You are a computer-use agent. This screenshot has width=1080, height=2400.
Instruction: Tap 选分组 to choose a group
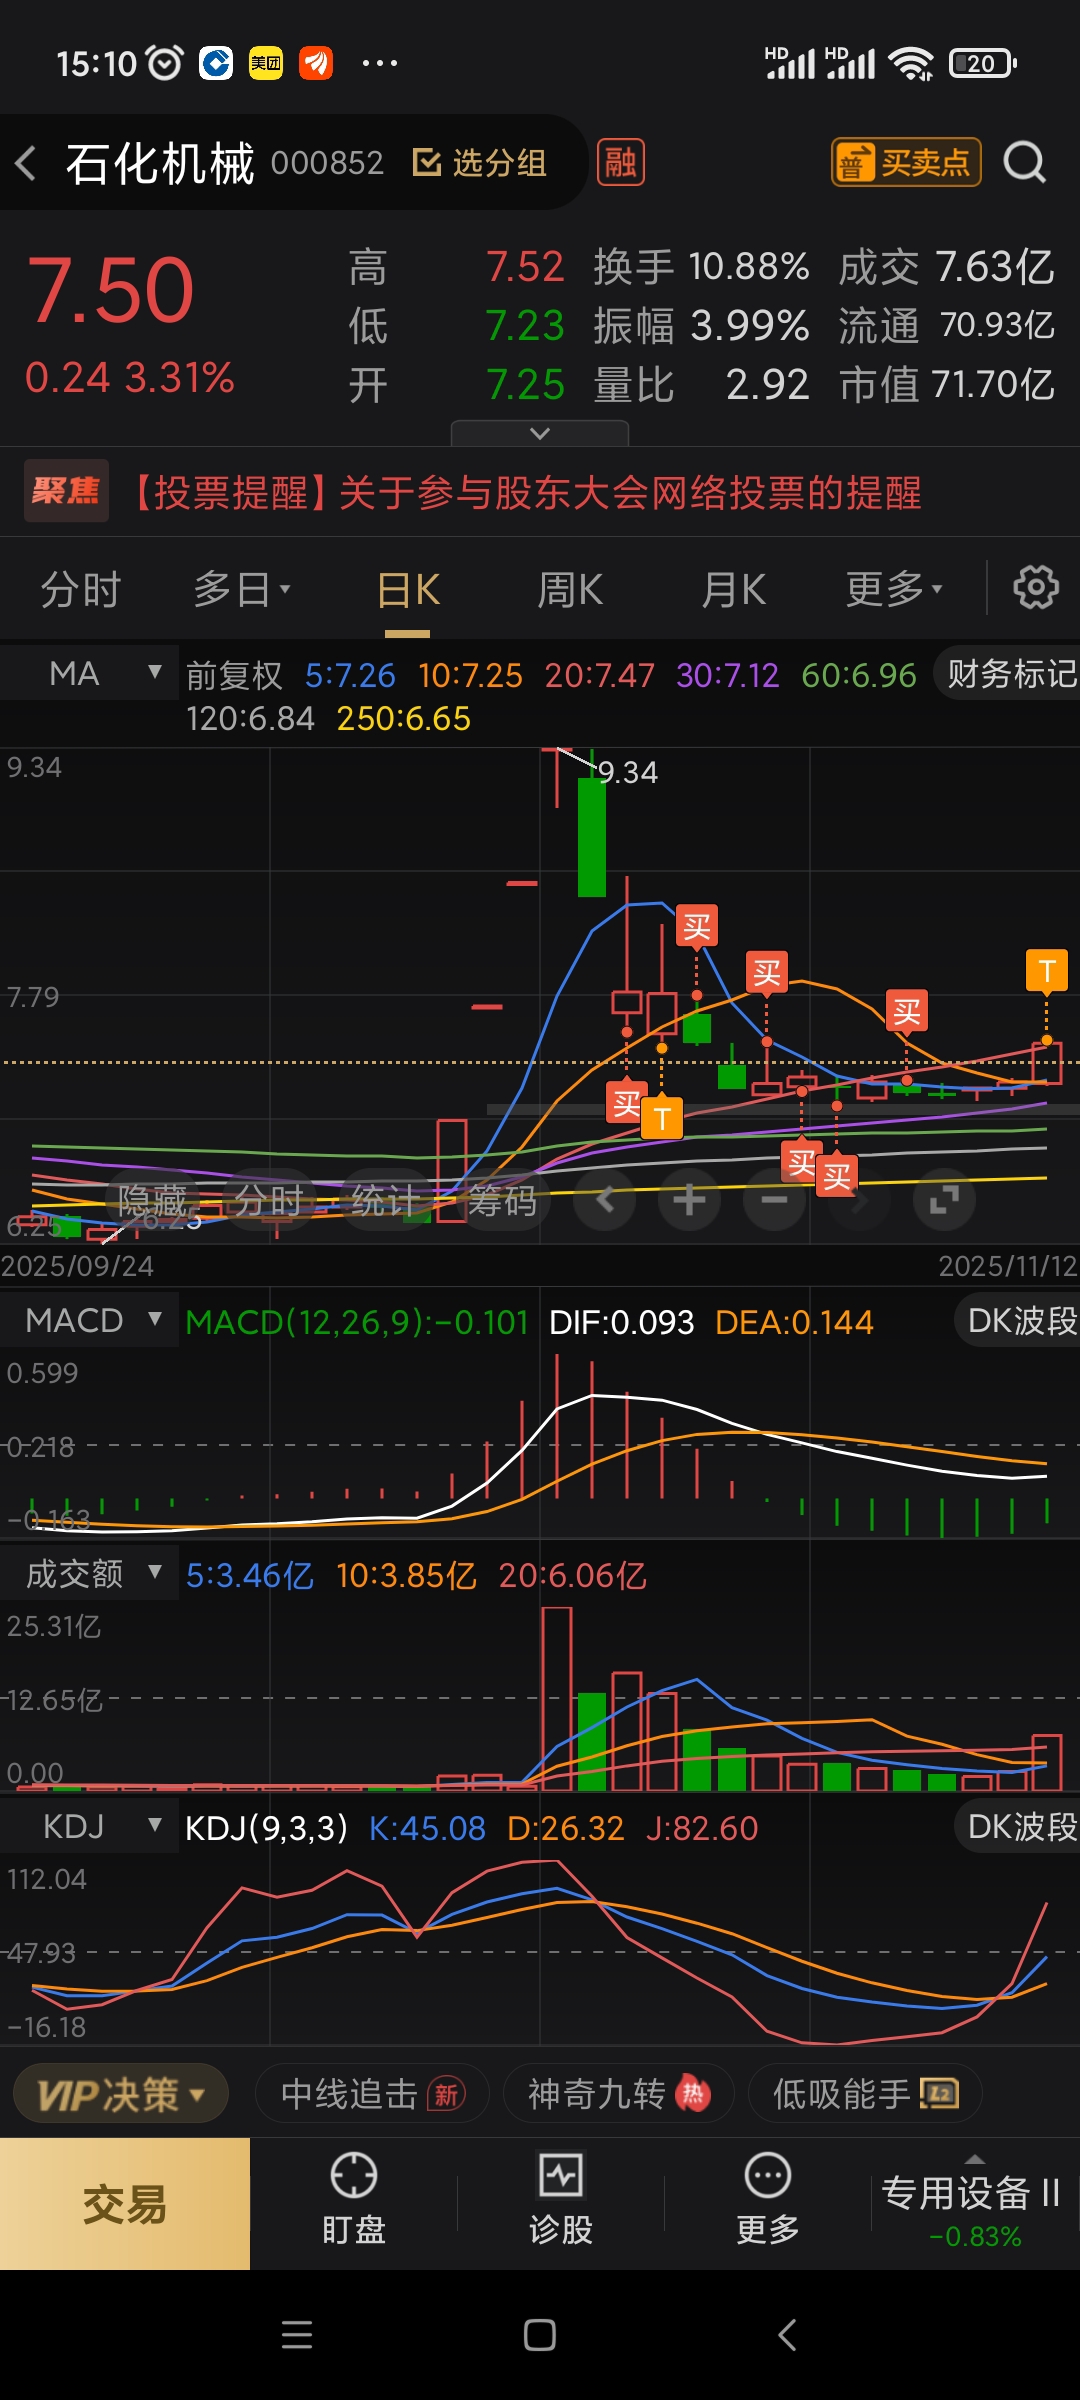(480, 162)
